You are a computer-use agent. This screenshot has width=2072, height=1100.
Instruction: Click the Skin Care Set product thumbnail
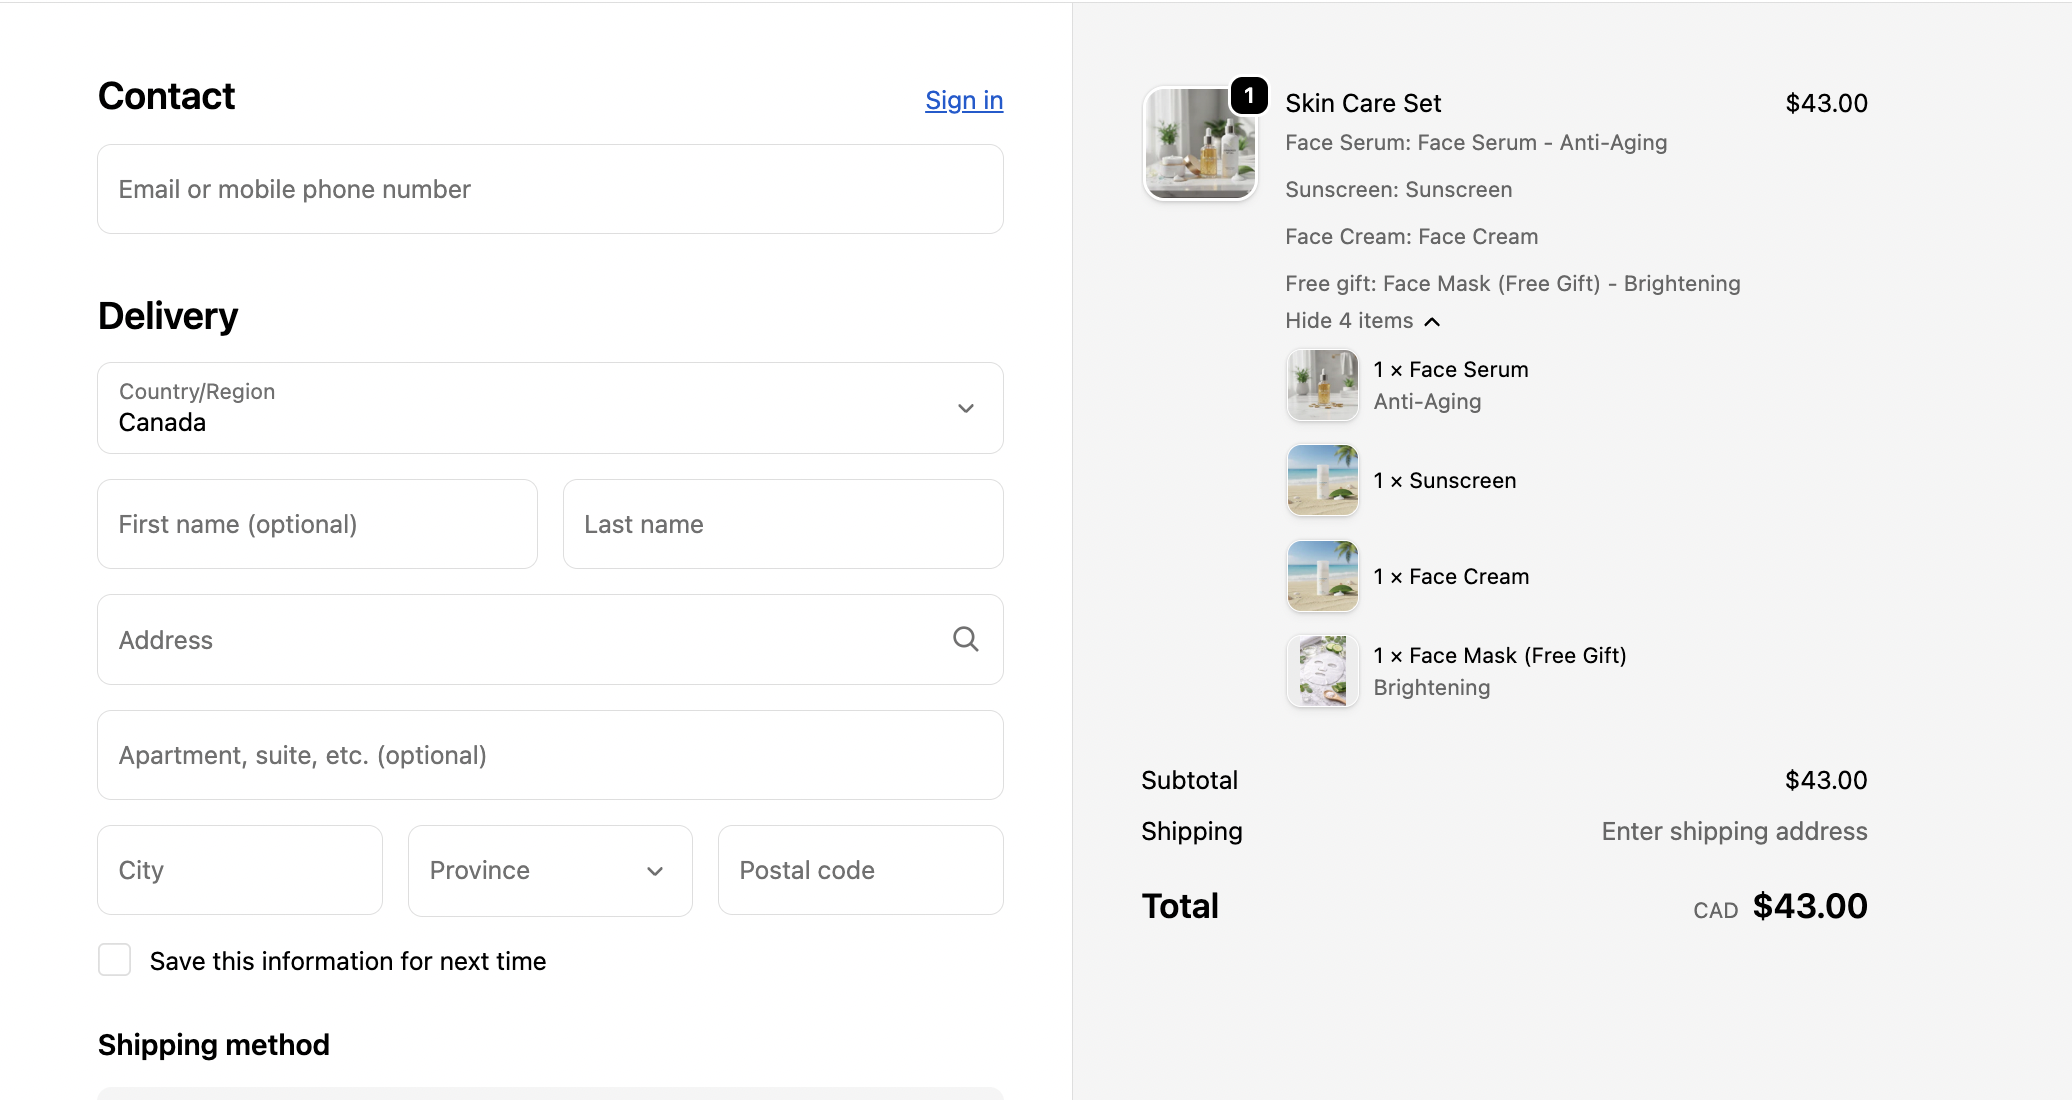pos(1199,143)
